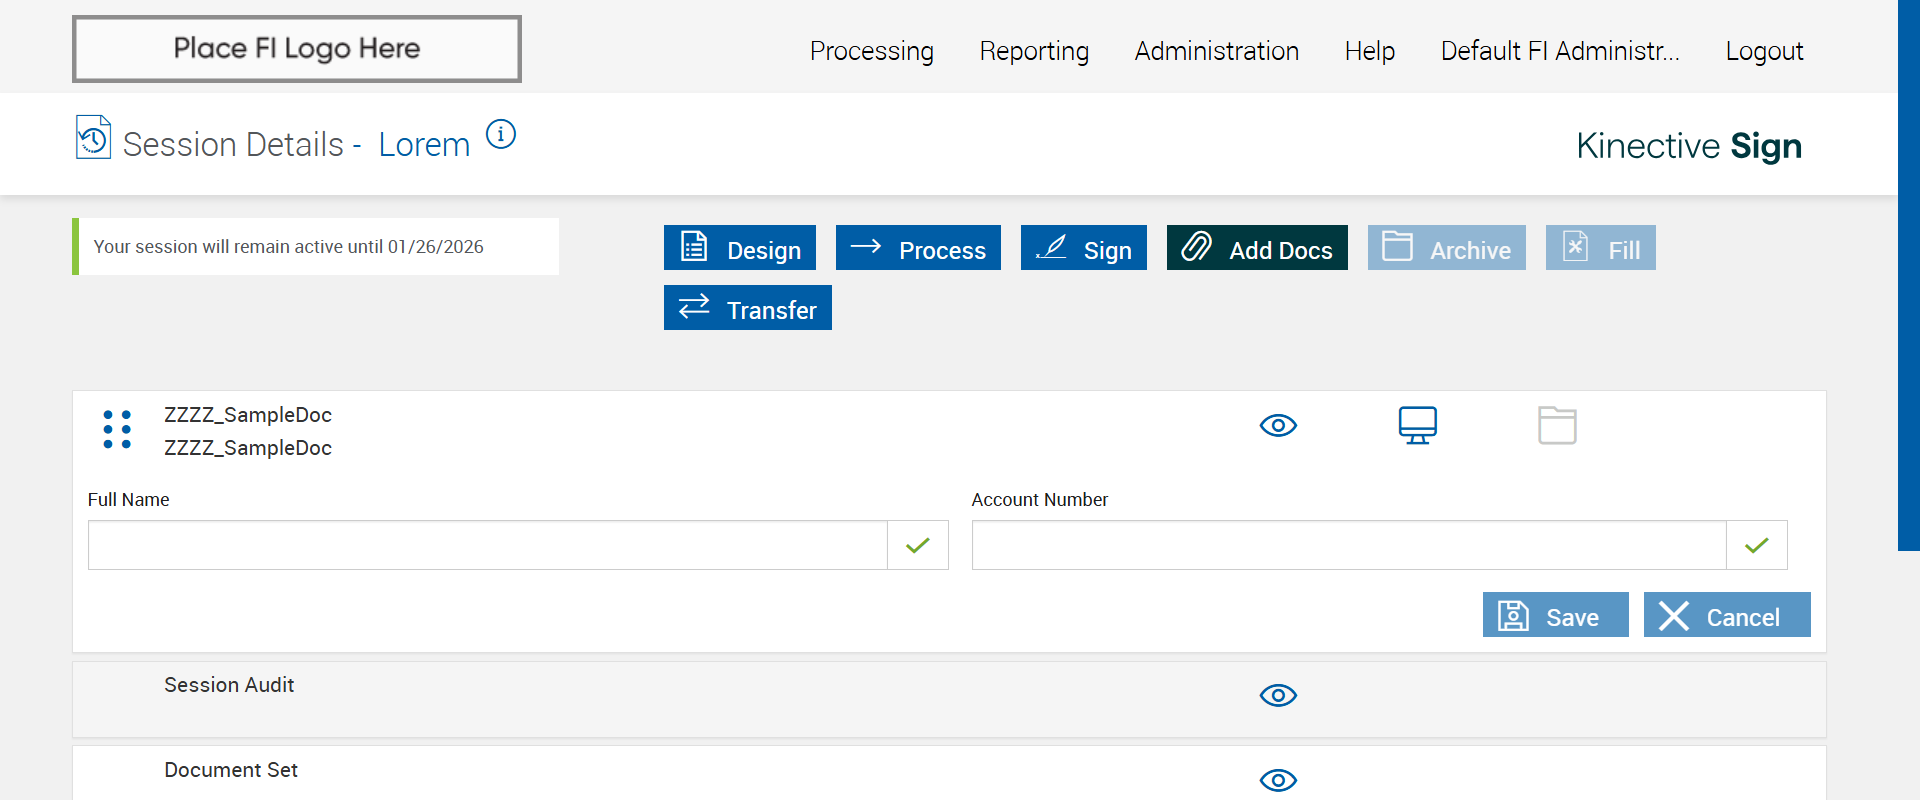The width and height of the screenshot is (1920, 800).
Task: Click the session info icon beside Lorem
Action: pos(501,134)
